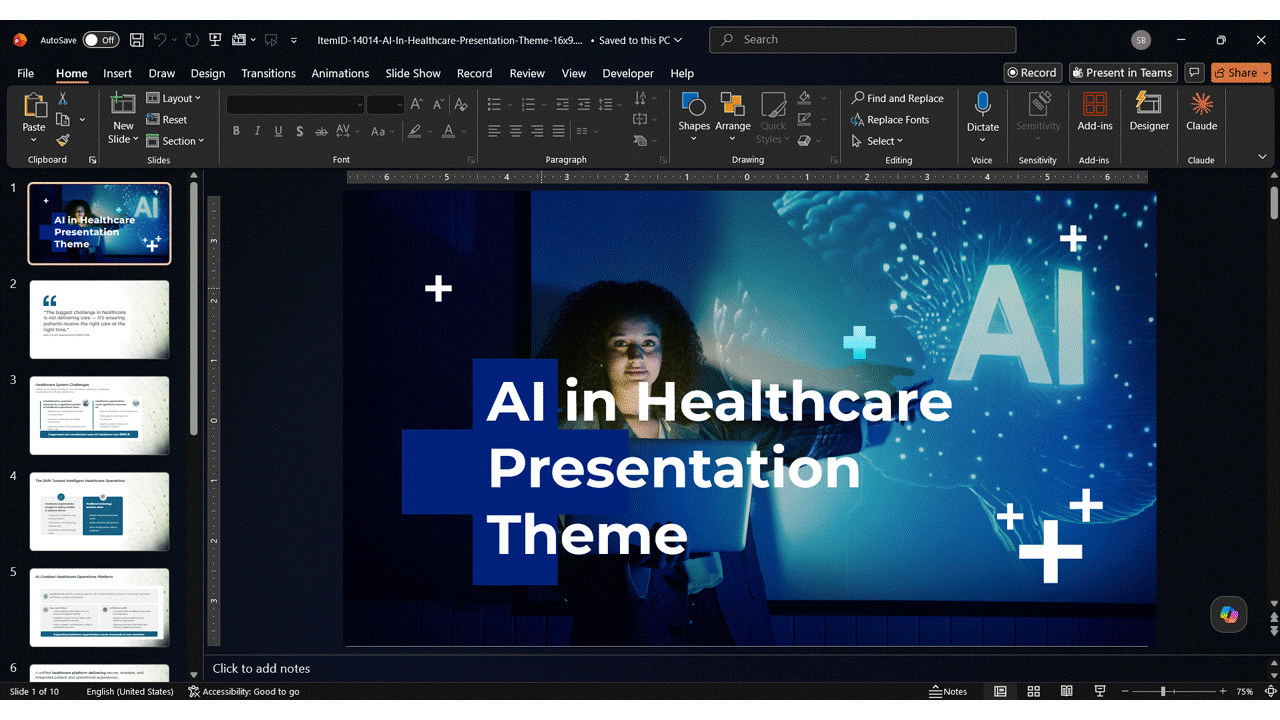Image resolution: width=1280 pixels, height=720 pixels.
Task: Adjust the zoom slider in status bar
Action: tap(1163, 691)
